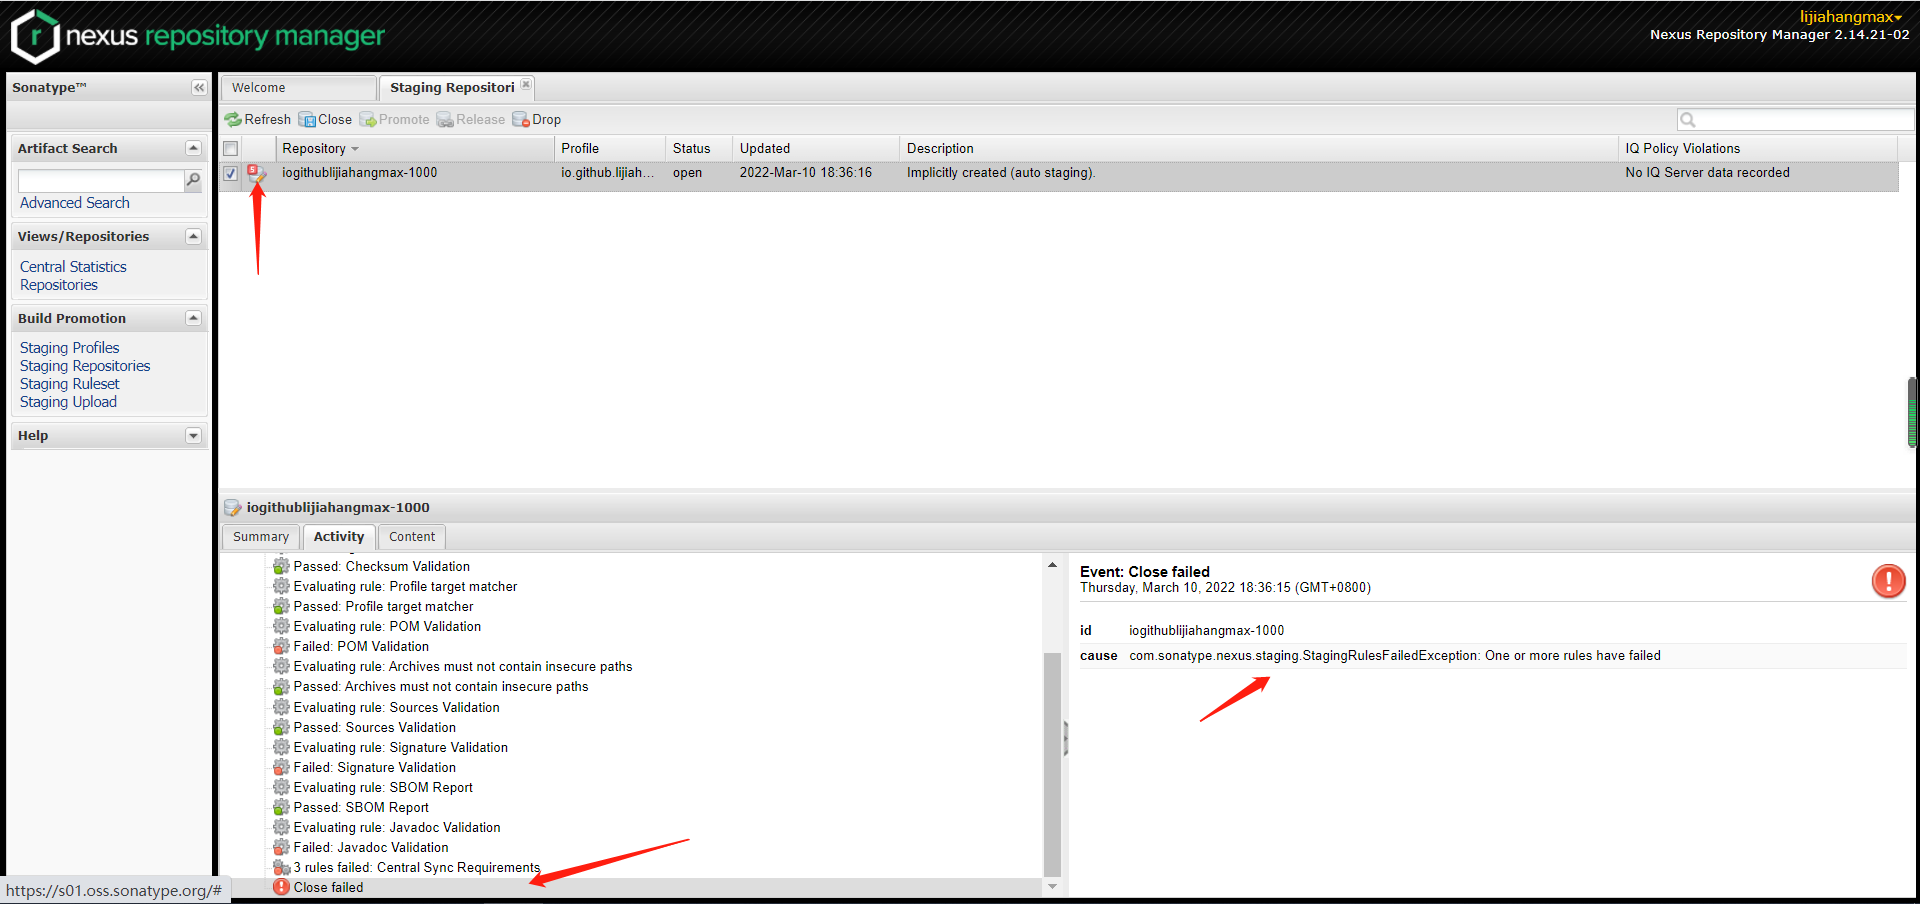Select Failed: POM Validation activity entry
The height and width of the screenshot is (904, 1920).
361,646
